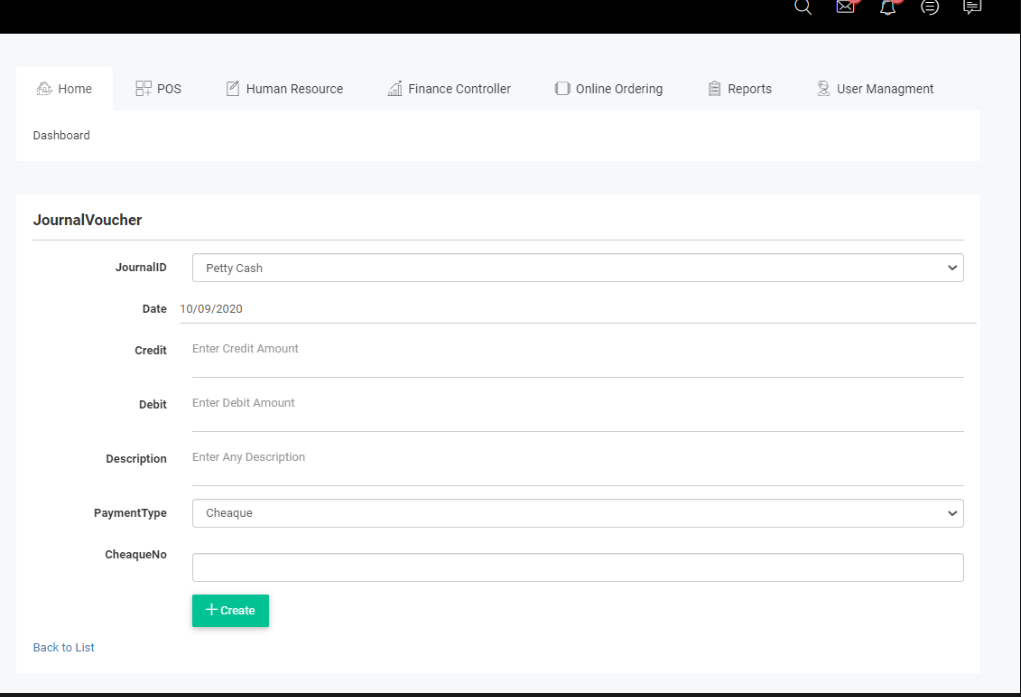Open the notifications bell icon
1021x697 pixels.
[887, 7]
